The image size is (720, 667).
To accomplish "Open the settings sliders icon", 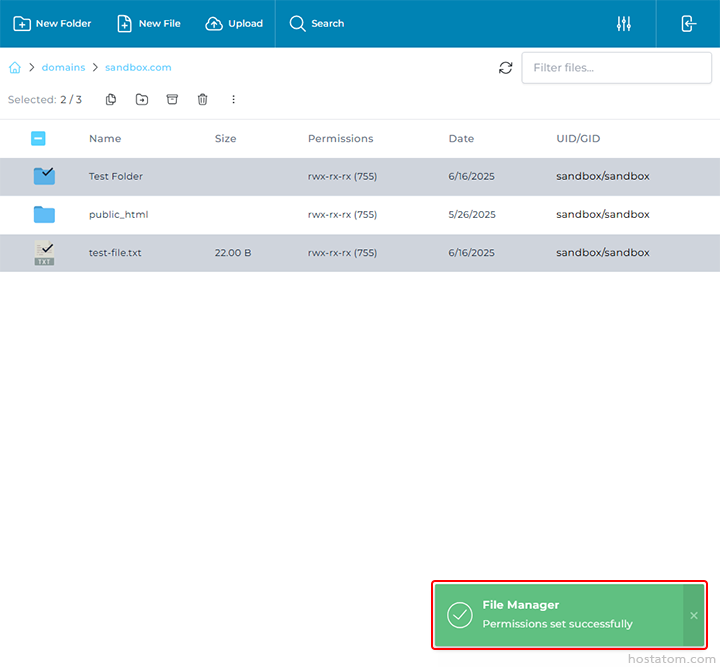I will tap(624, 24).
